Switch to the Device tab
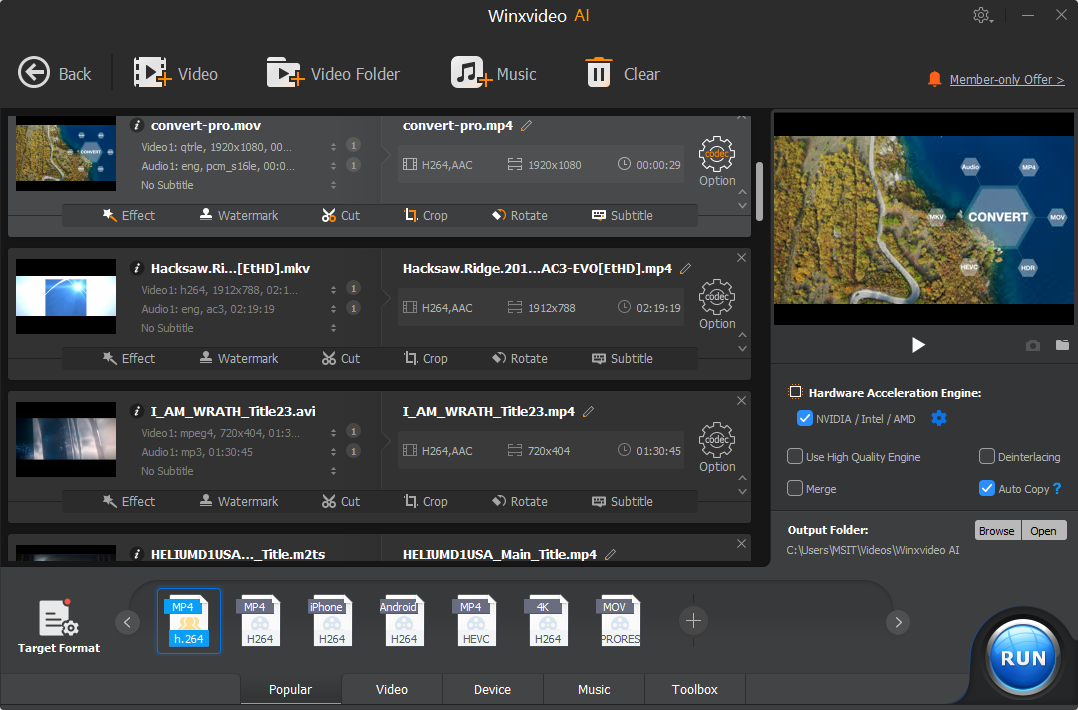1078x710 pixels. pos(492,689)
